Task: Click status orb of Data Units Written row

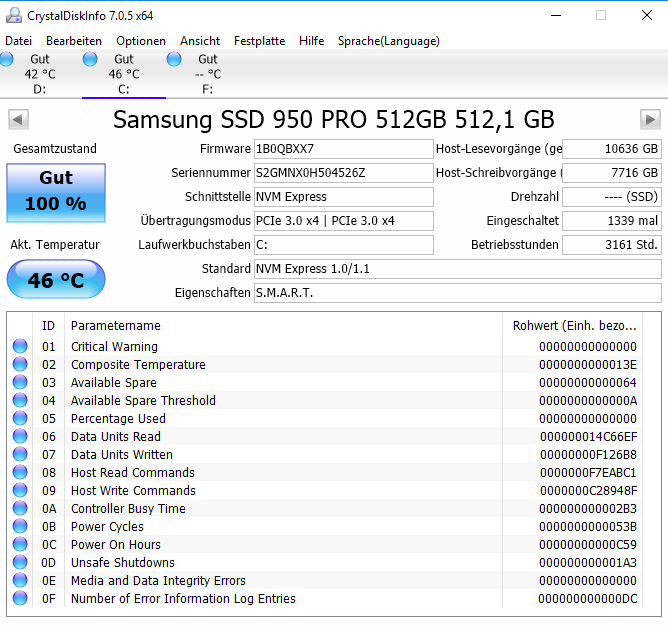Action: [x=20, y=454]
